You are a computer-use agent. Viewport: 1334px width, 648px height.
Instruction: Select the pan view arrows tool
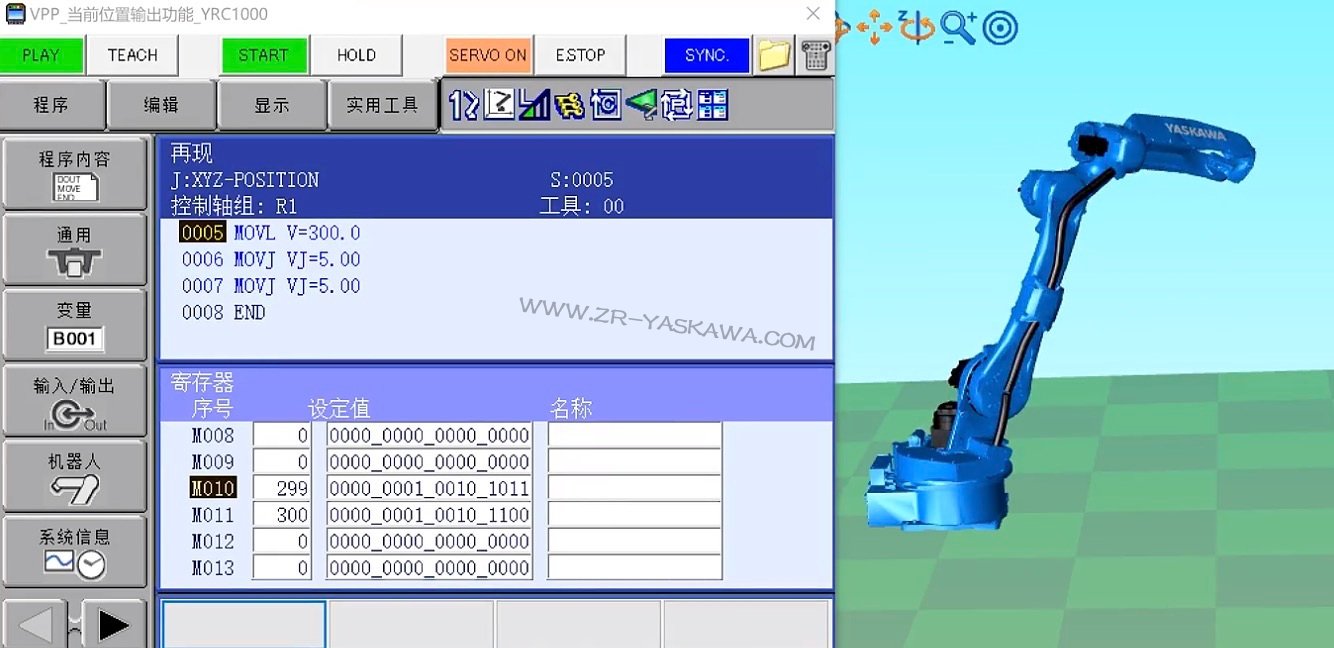[874, 27]
